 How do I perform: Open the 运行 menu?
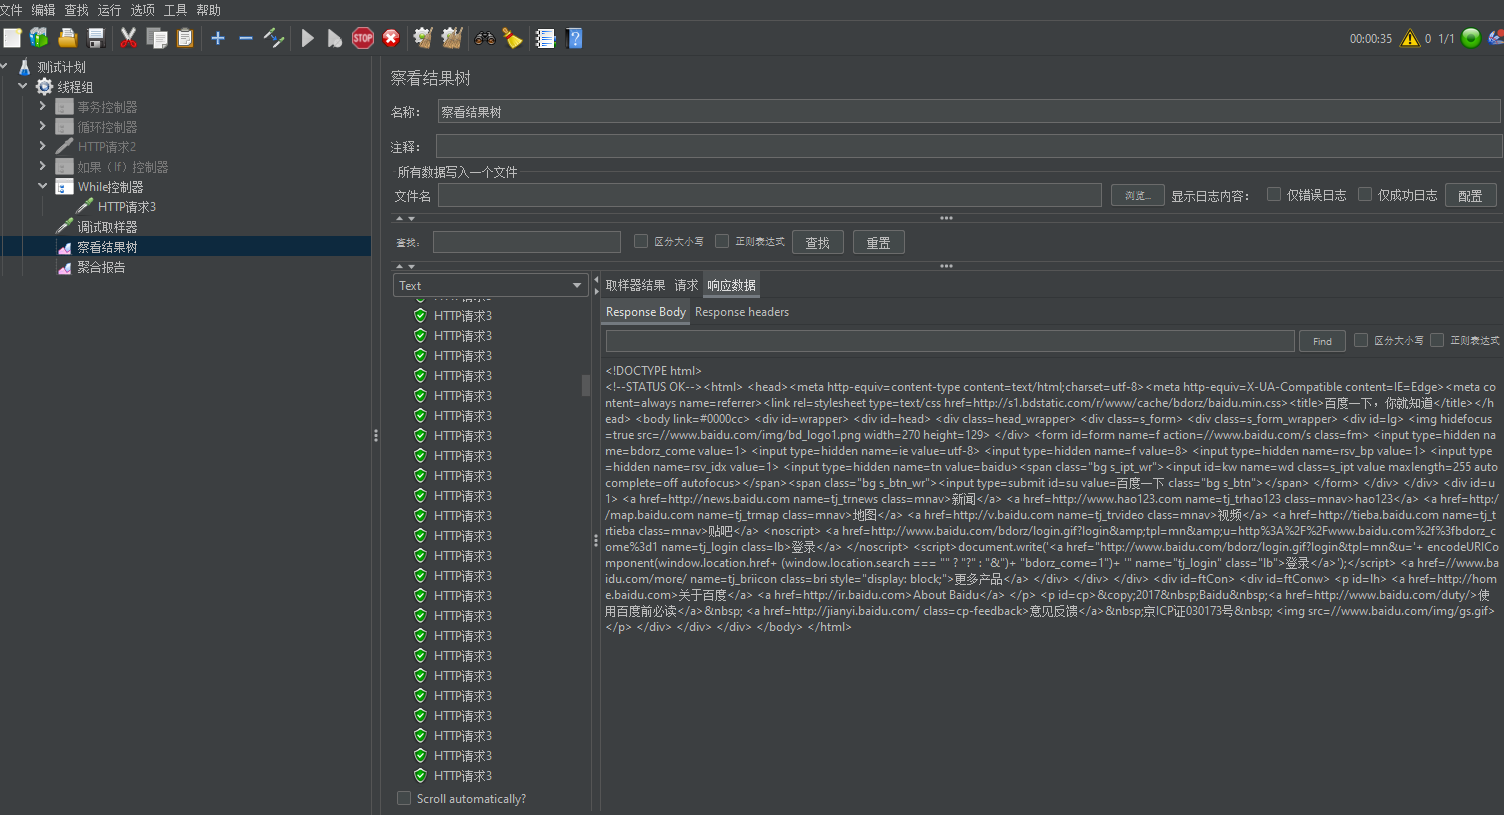(109, 10)
